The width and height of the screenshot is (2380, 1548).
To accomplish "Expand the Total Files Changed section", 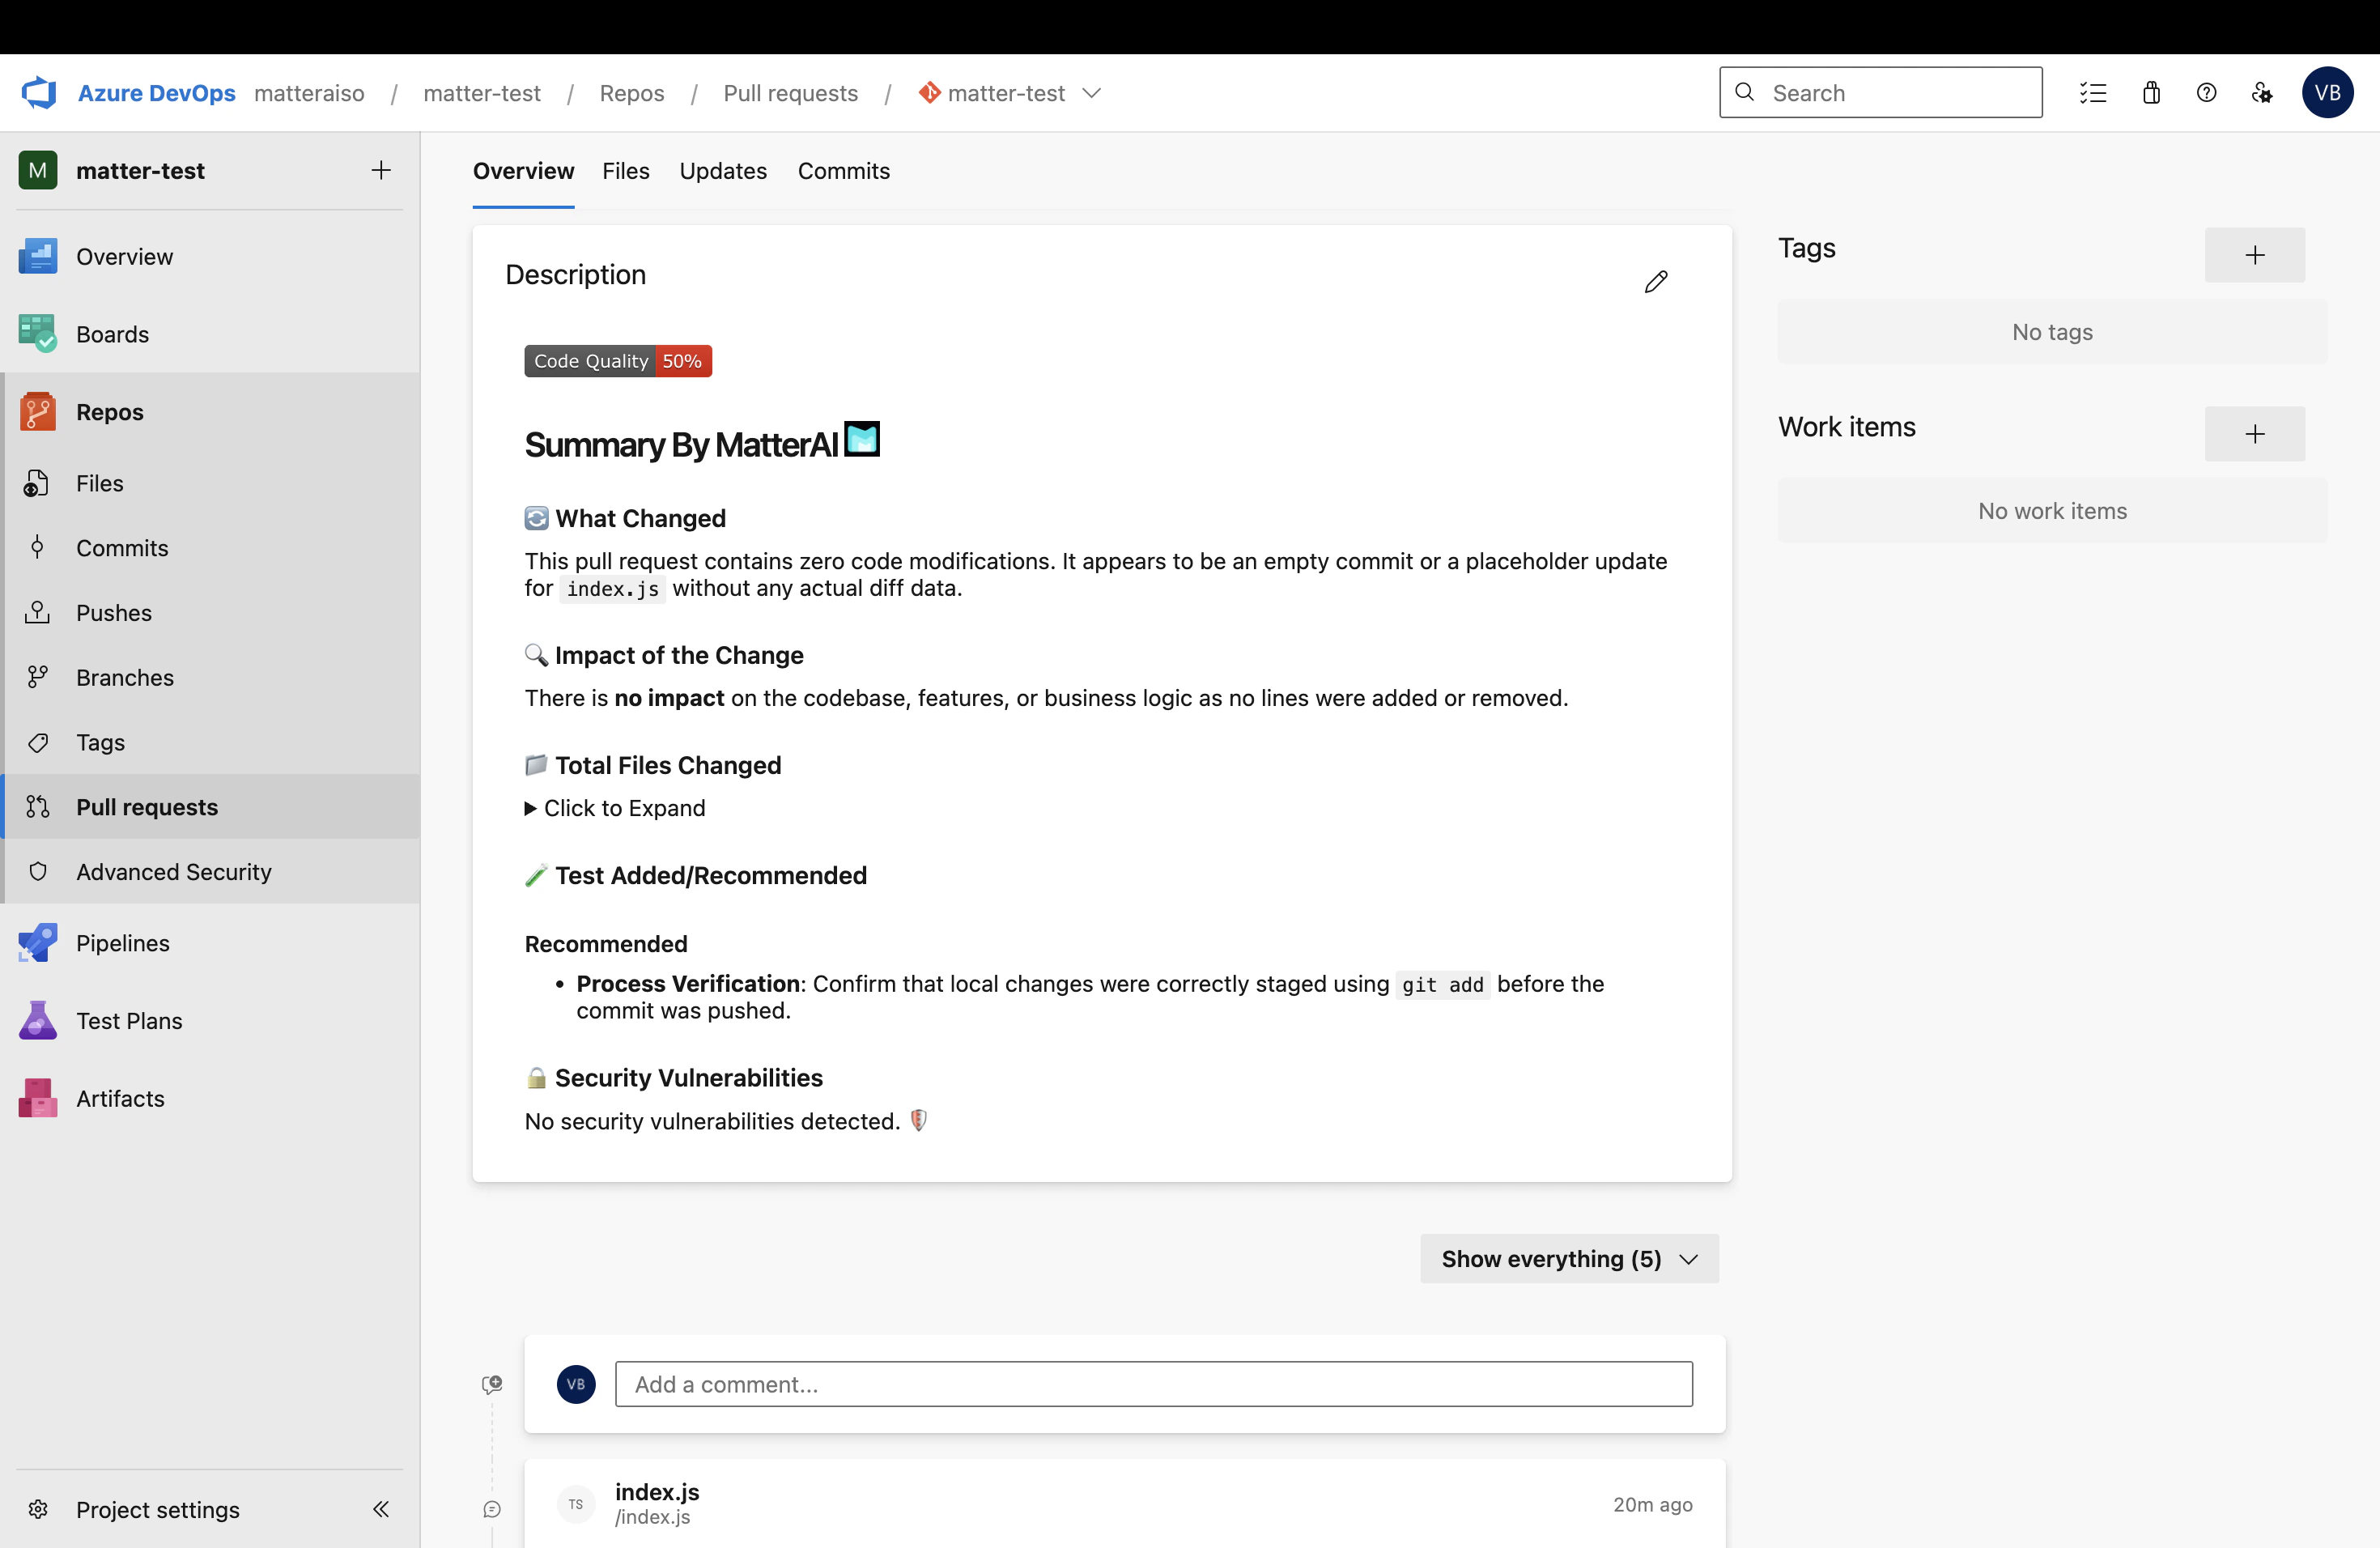I will (x=614, y=808).
